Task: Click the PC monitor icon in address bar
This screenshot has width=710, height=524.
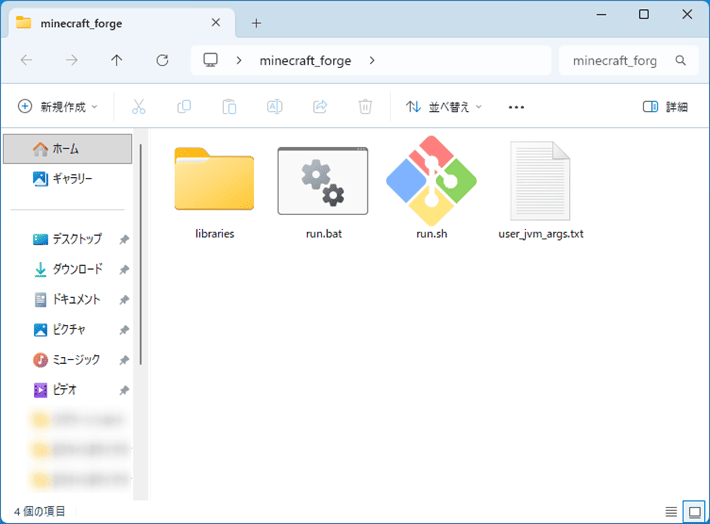Action: click(x=210, y=60)
